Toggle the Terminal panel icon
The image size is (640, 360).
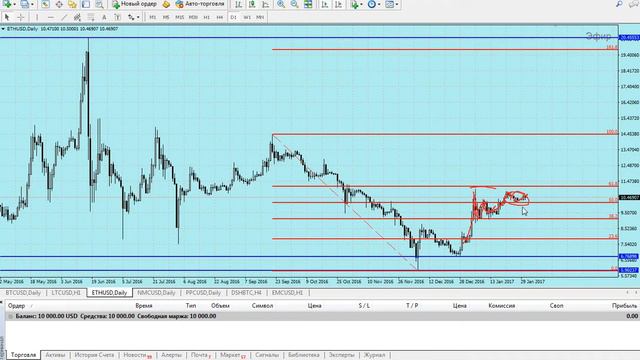point(86,4)
